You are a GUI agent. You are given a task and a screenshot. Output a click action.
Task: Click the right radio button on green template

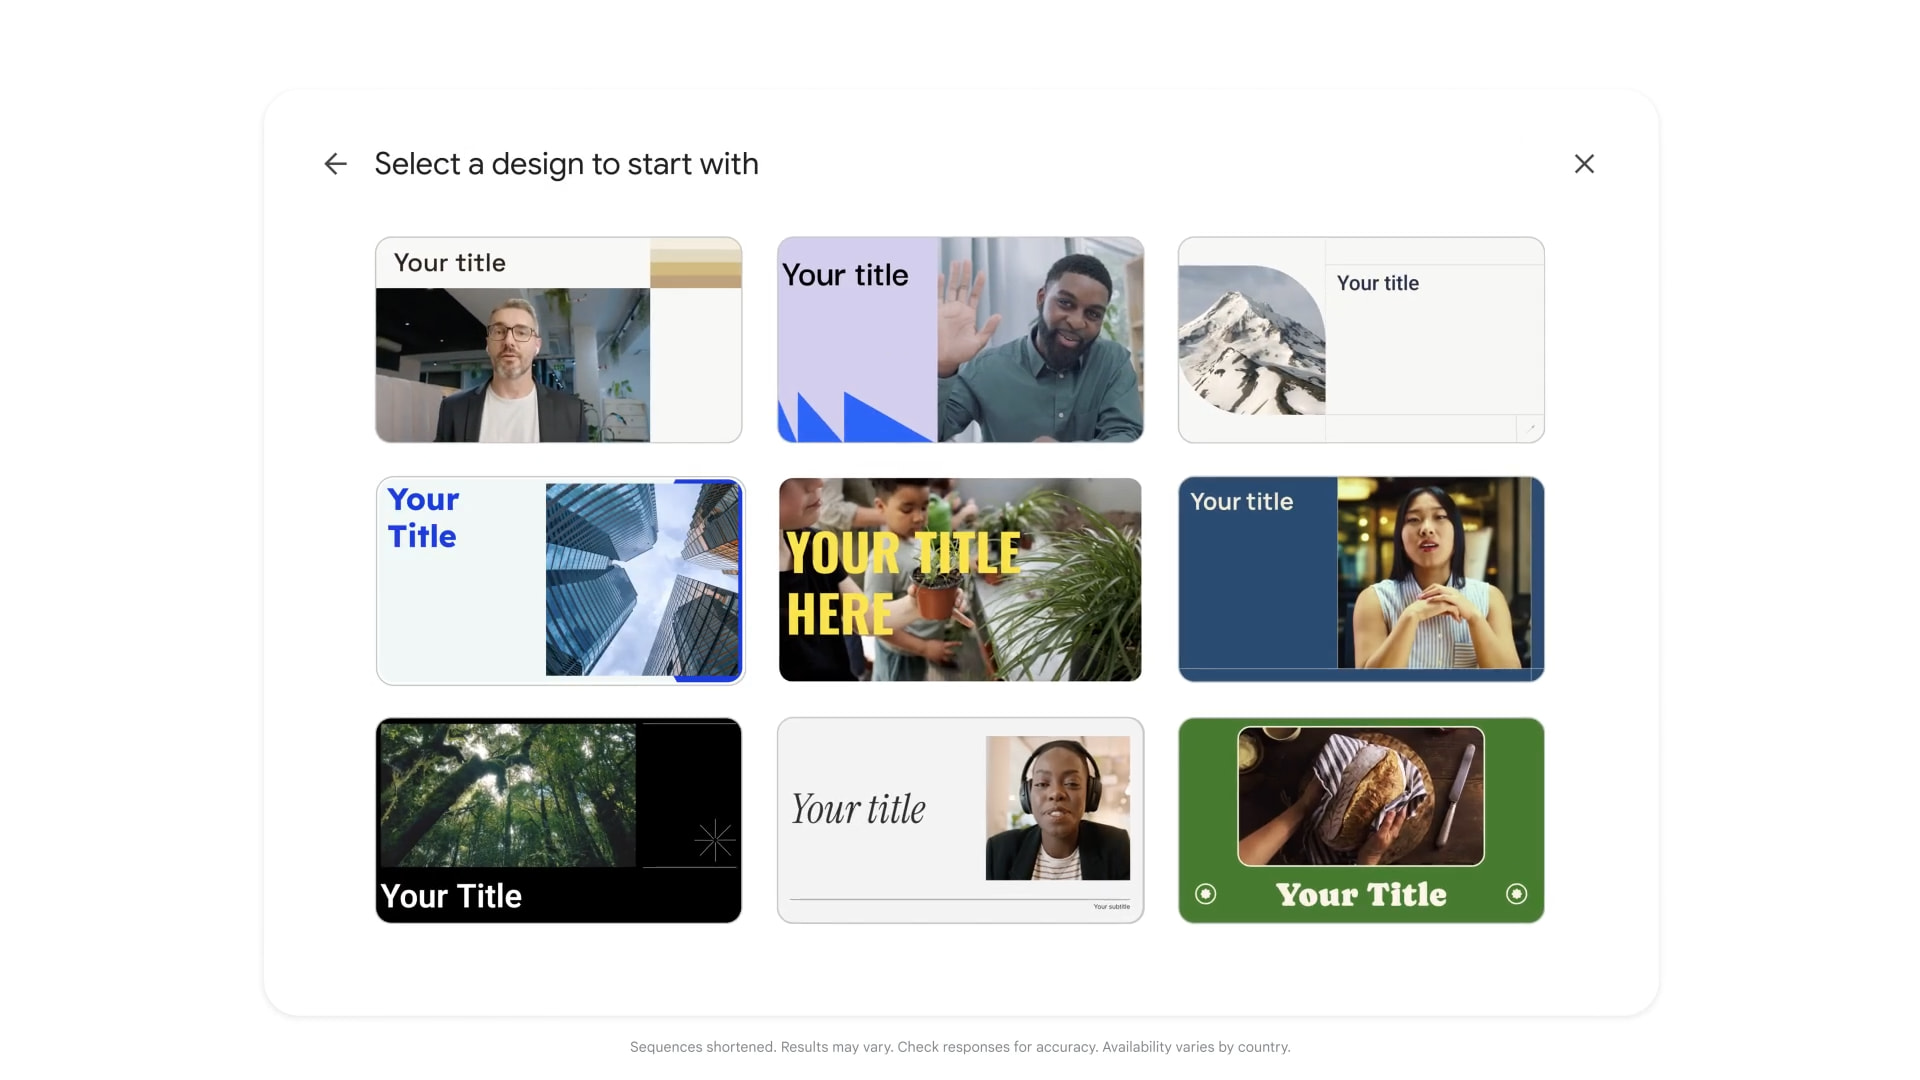tap(1519, 893)
